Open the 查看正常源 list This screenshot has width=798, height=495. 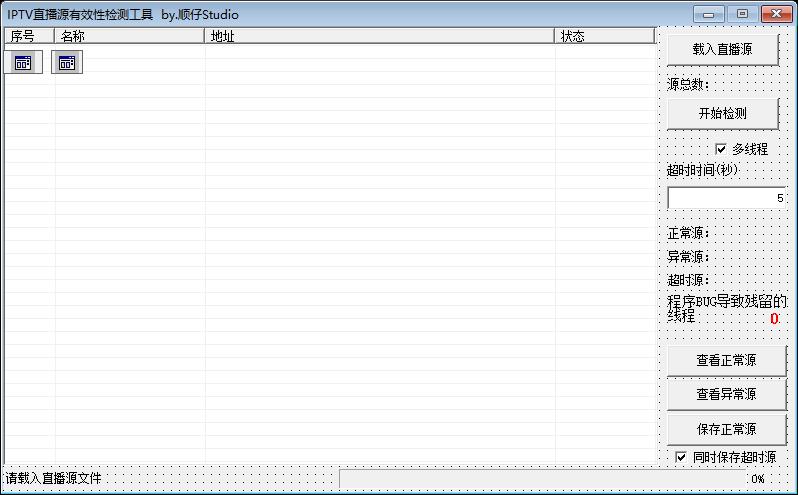pos(726,360)
